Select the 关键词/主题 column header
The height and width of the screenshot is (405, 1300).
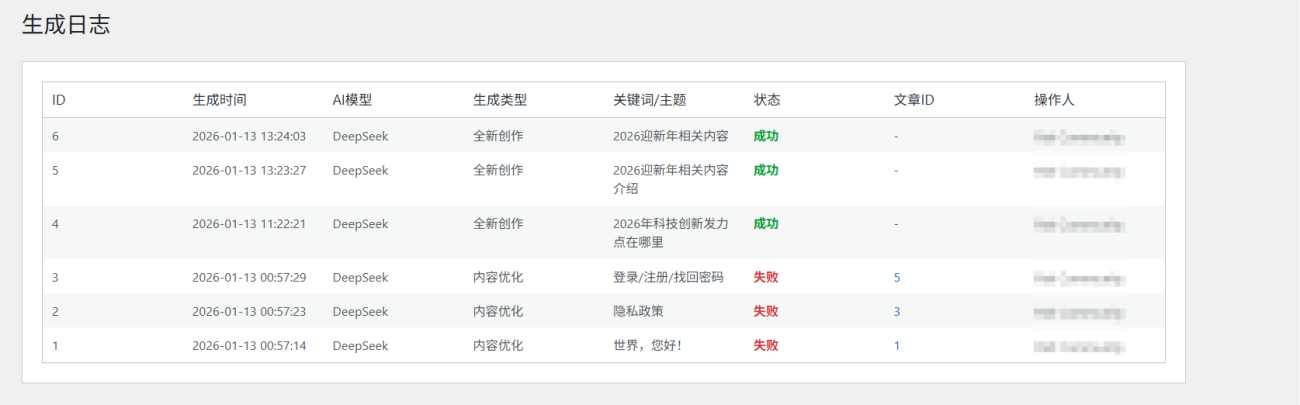pyautogui.click(x=649, y=100)
